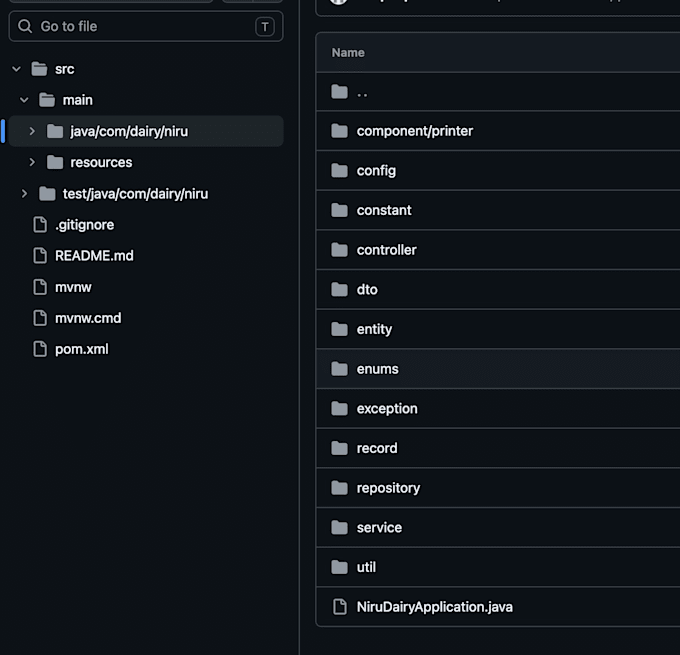The width and height of the screenshot is (680, 655).
Task: Click the mvnw.cmd file icon
Action: (40, 318)
